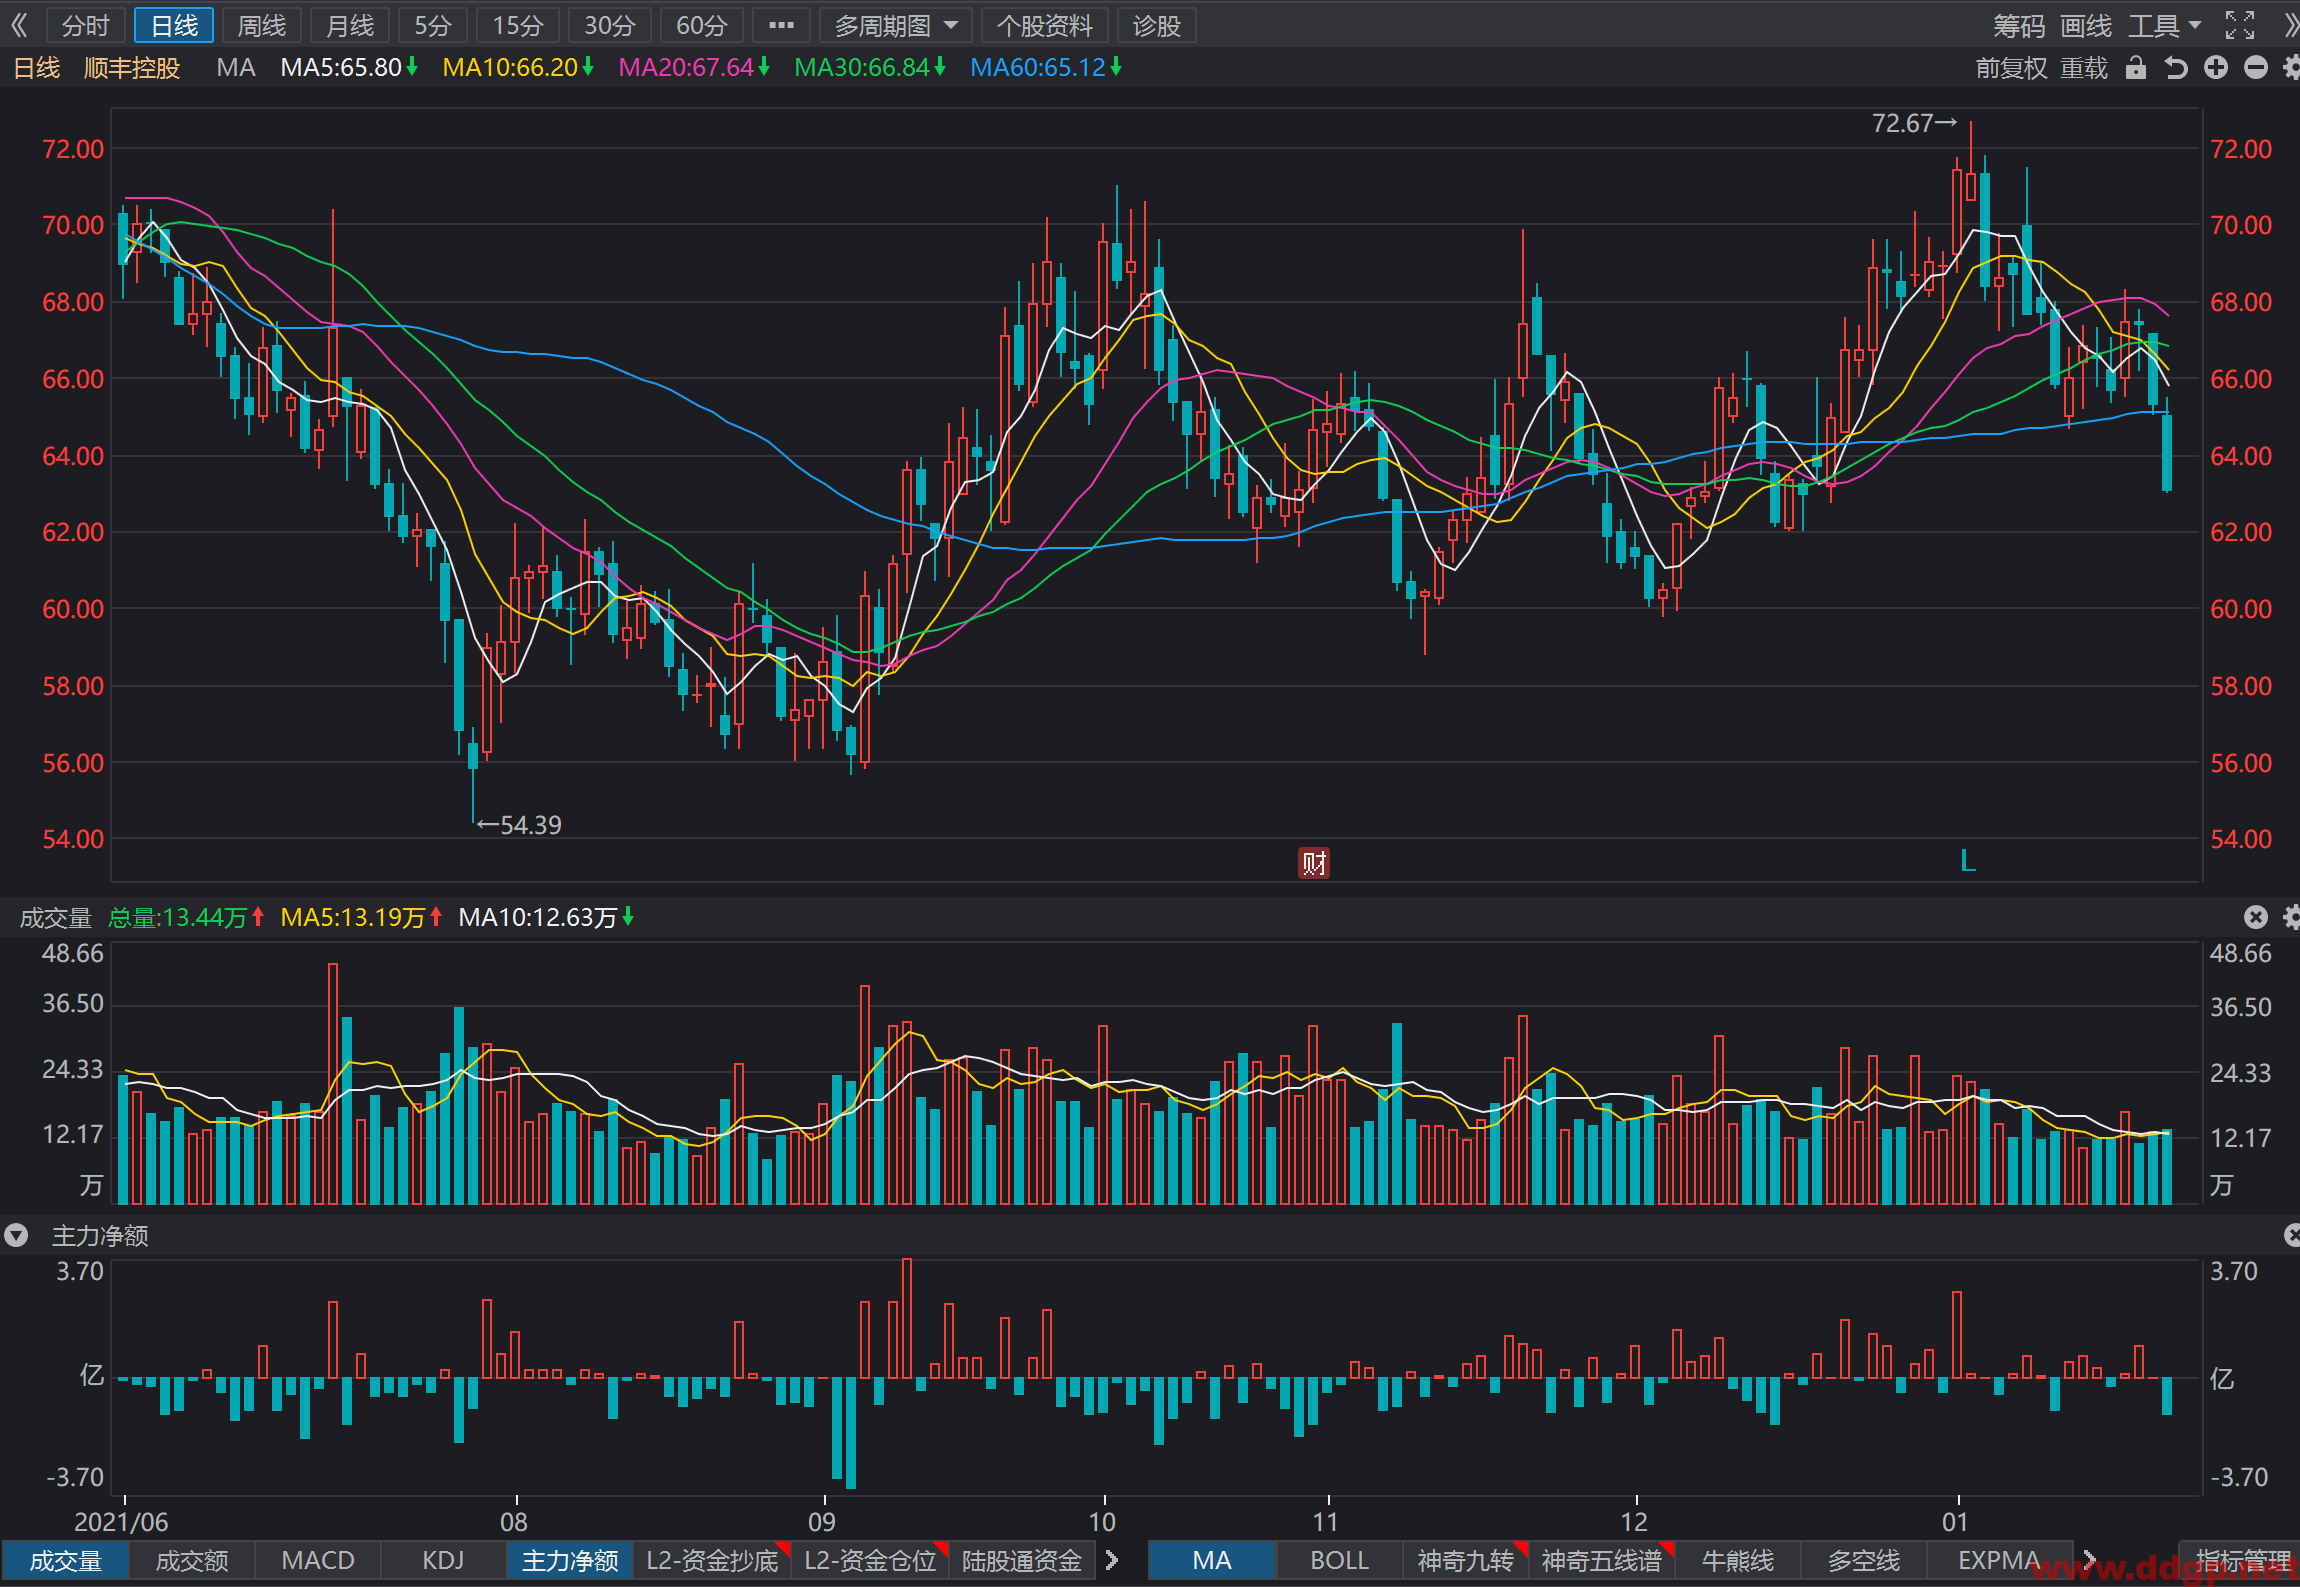Click the back double-chevron icon top left
The height and width of the screenshot is (1587, 2300).
point(19,25)
